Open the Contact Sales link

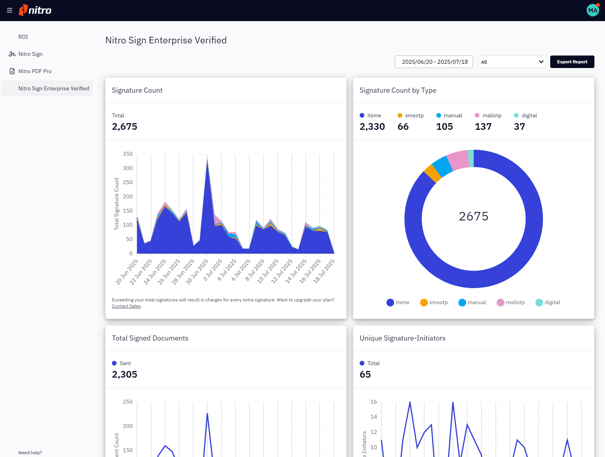[x=126, y=306]
